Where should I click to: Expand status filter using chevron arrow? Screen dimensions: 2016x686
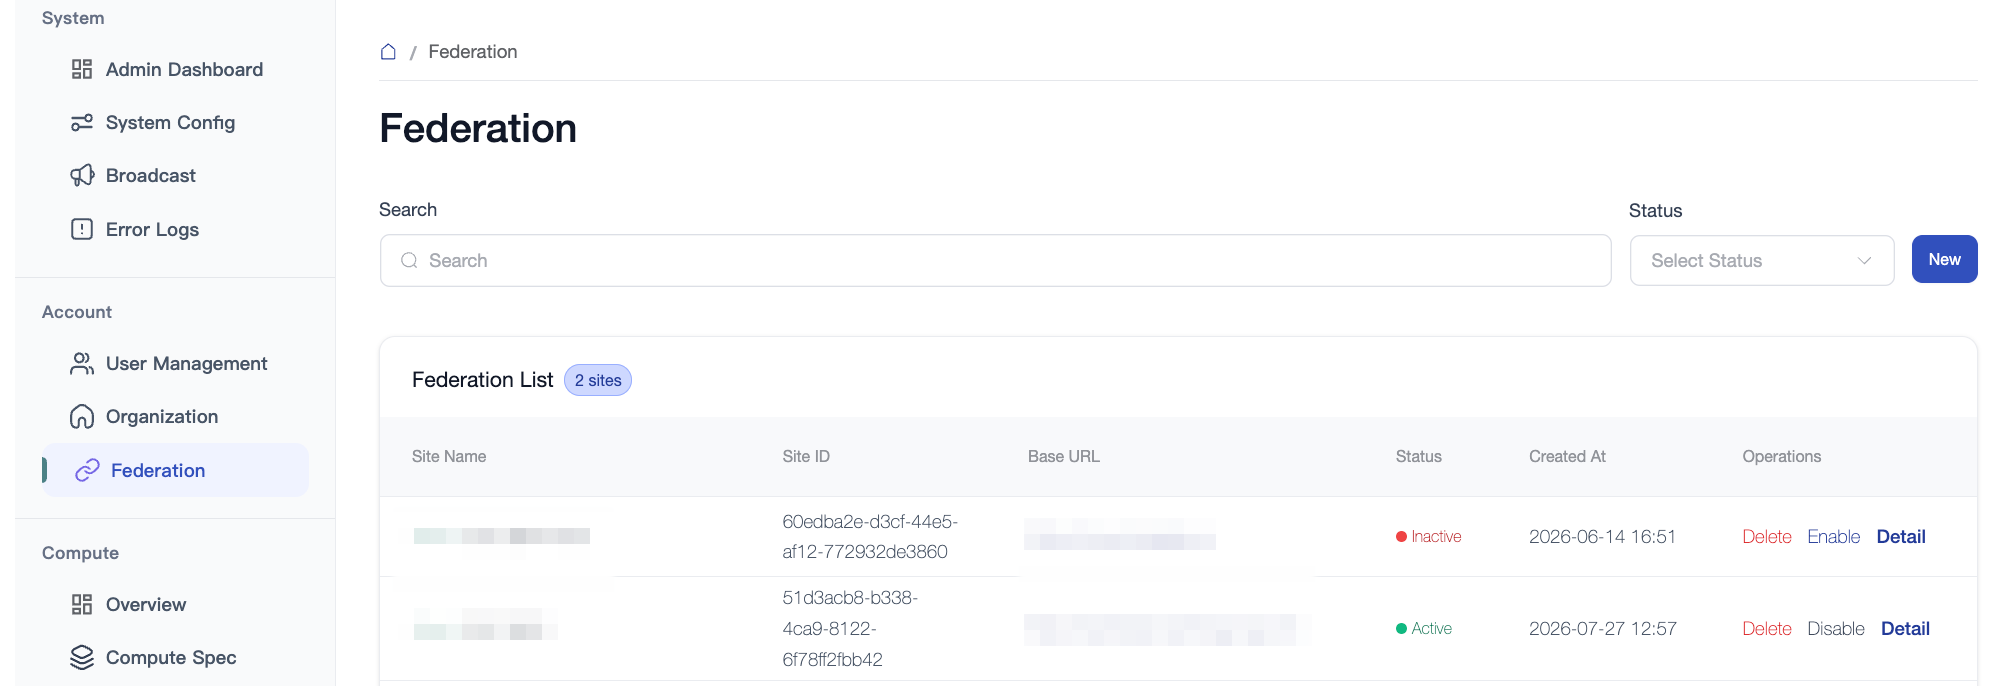tap(1864, 261)
